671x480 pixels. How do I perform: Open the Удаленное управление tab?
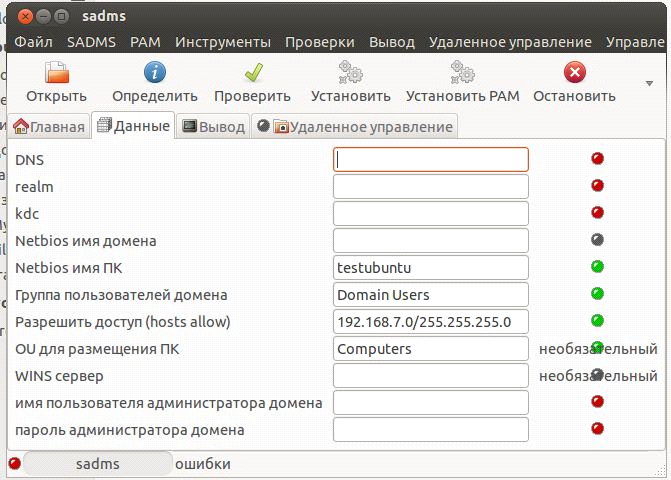[354, 127]
